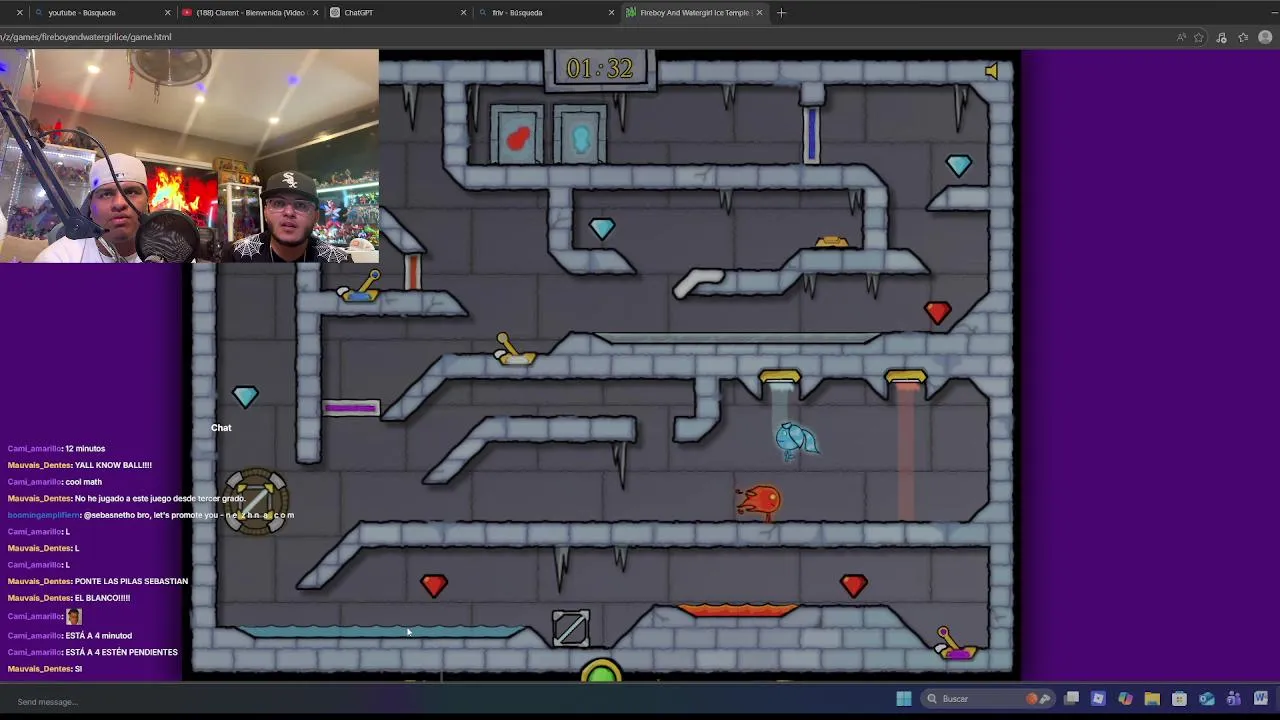Click the red diamond above the water pool
Image resolution: width=1280 pixels, height=720 pixels.
433,585
